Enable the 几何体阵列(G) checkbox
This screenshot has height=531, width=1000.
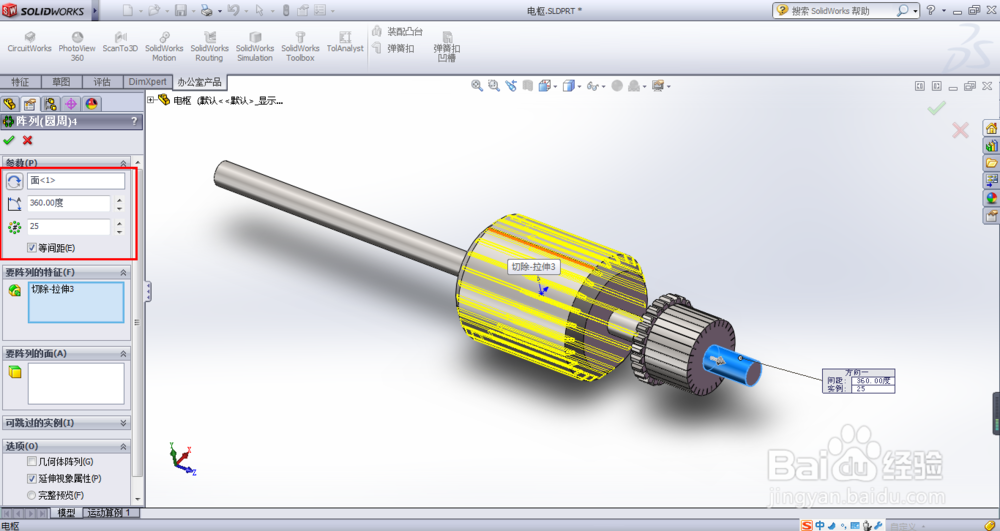32,462
